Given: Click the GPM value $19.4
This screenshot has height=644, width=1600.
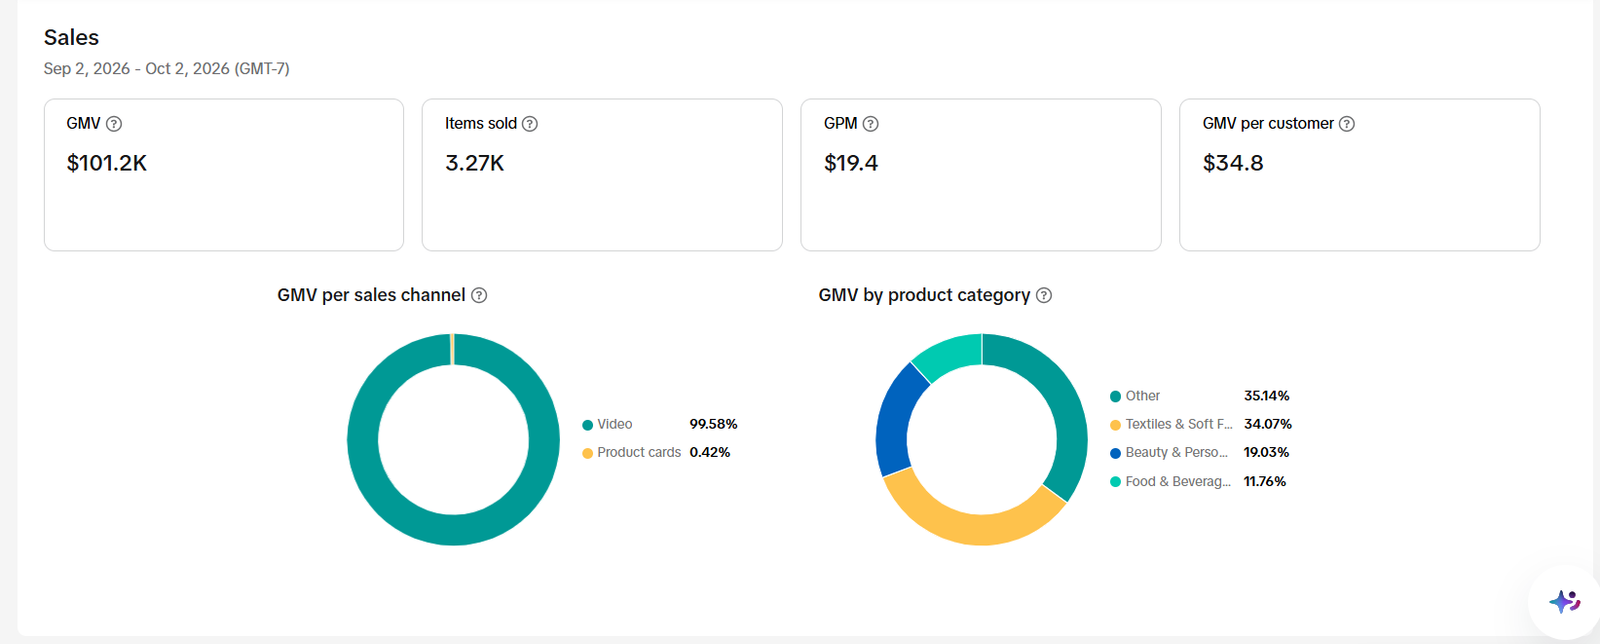Looking at the screenshot, I should pyautogui.click(x=851, y=163).
